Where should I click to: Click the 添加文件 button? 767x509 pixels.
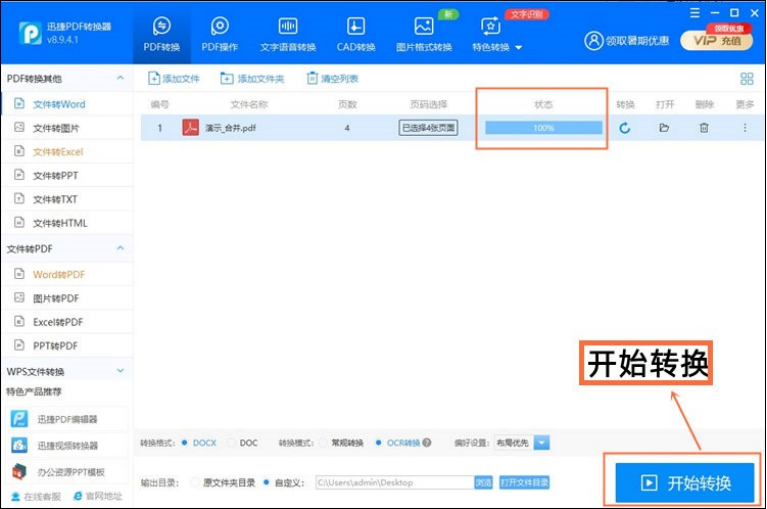[x=175, y=79]
